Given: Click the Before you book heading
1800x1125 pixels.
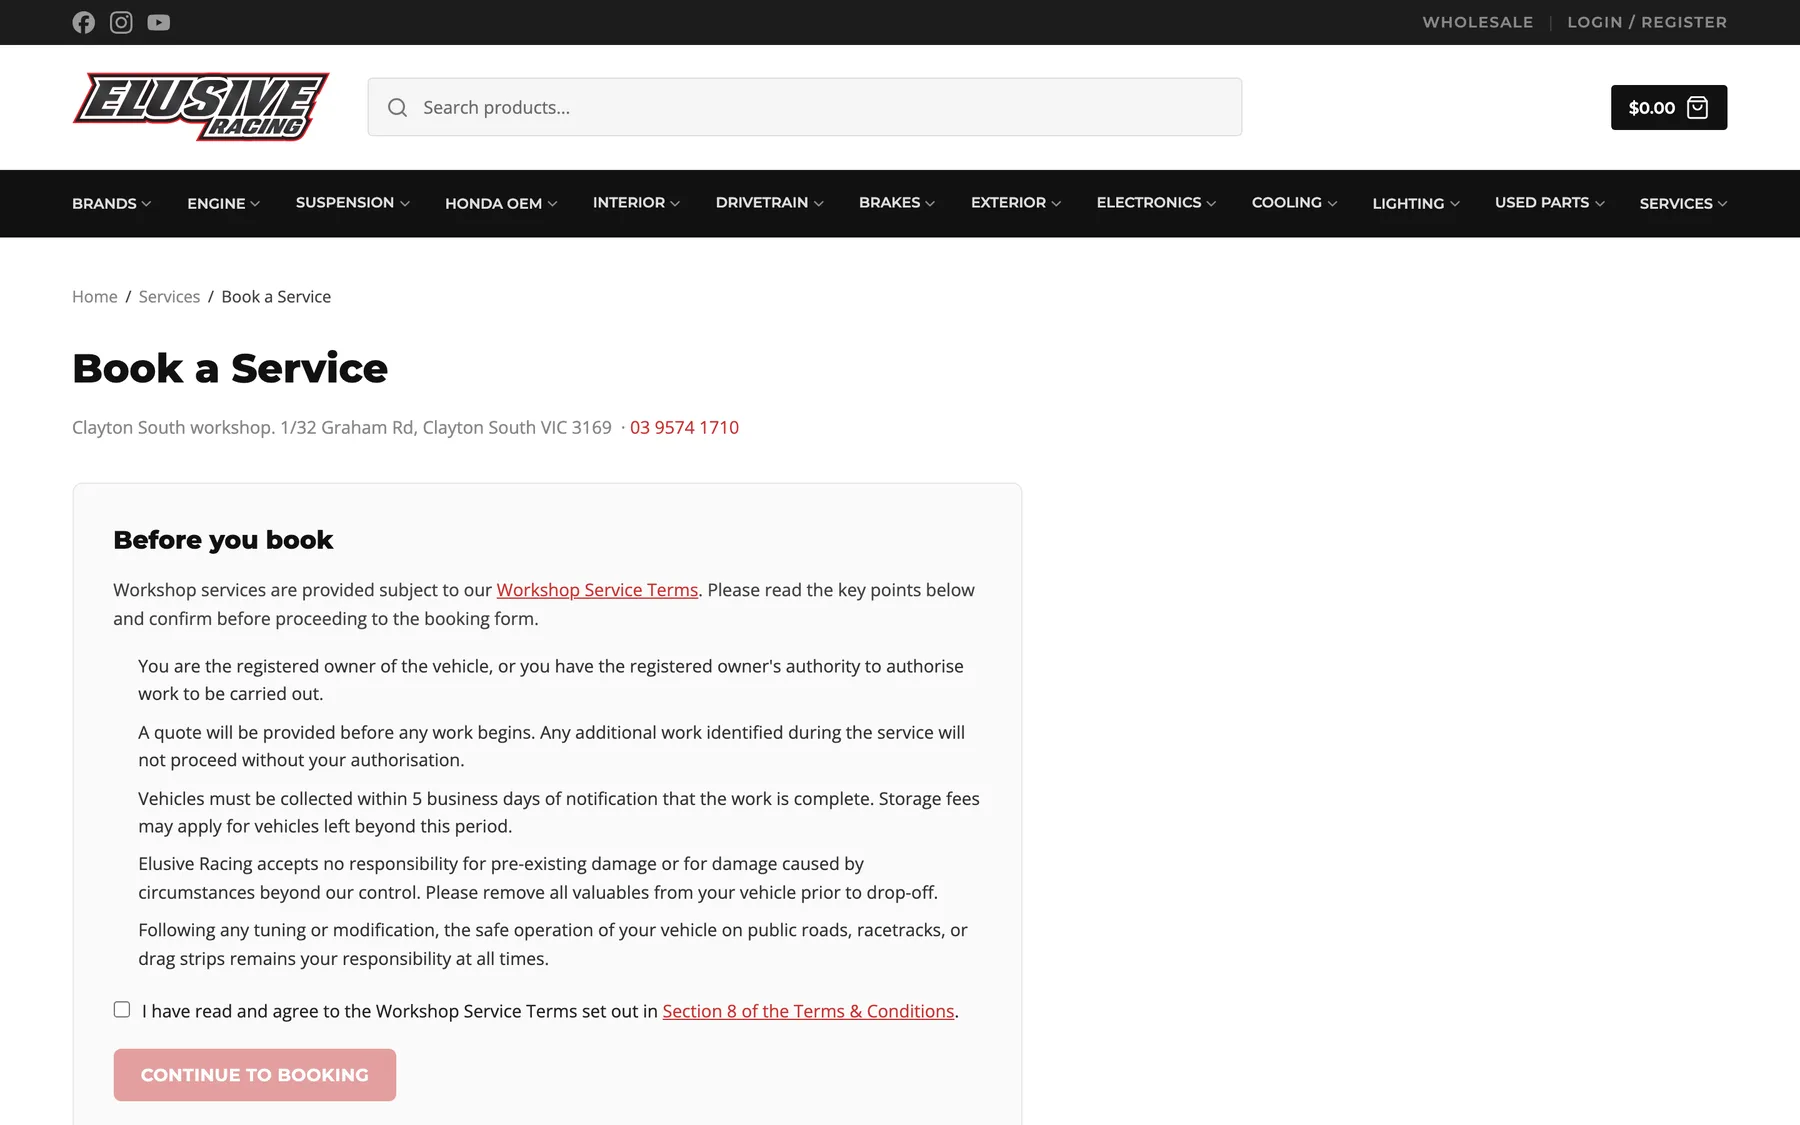Looking at the screenshot, I should point(223,540).
